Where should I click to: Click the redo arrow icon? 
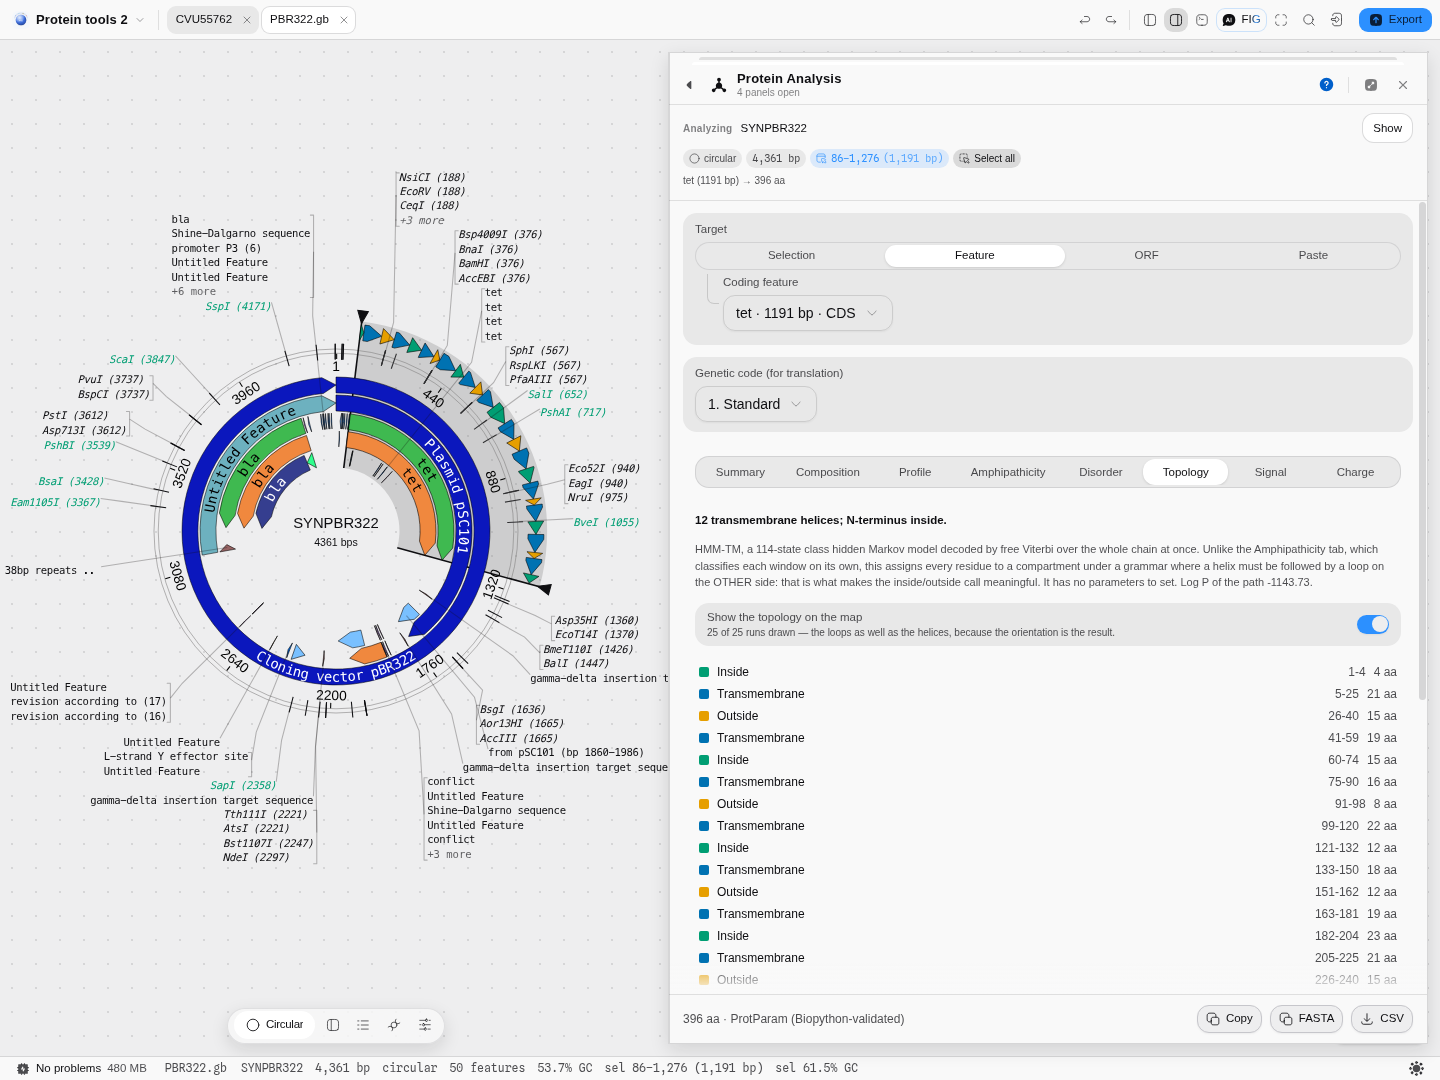[x=1111, y=20]
